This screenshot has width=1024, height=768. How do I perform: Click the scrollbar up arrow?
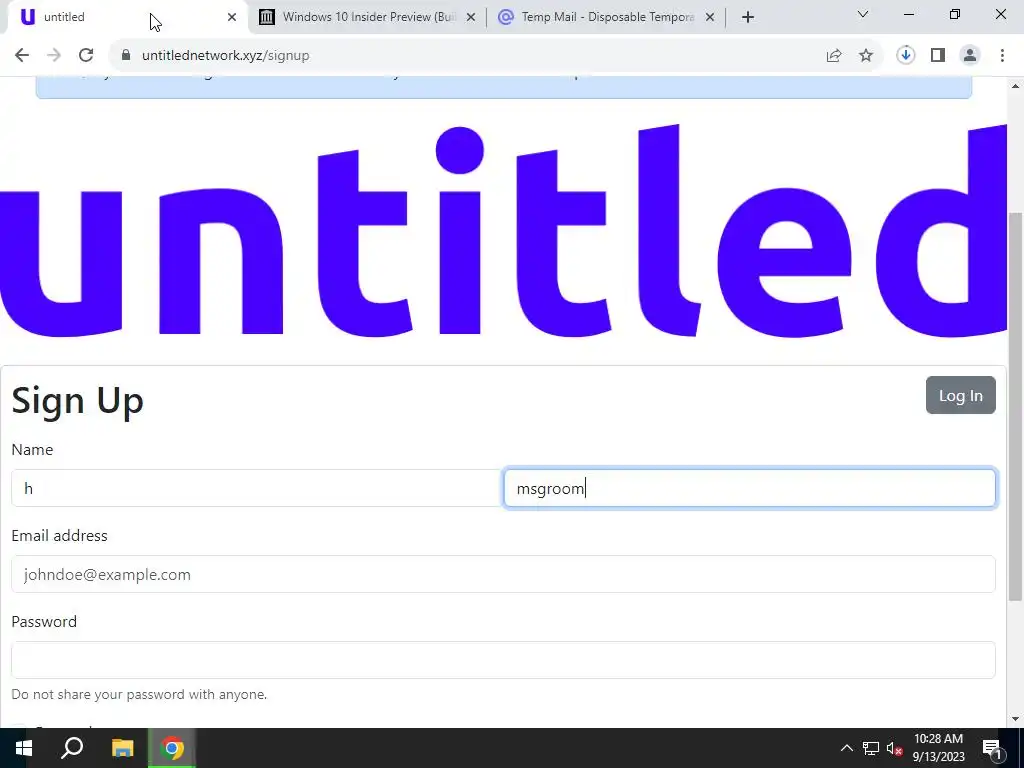tap(1016, 86)
